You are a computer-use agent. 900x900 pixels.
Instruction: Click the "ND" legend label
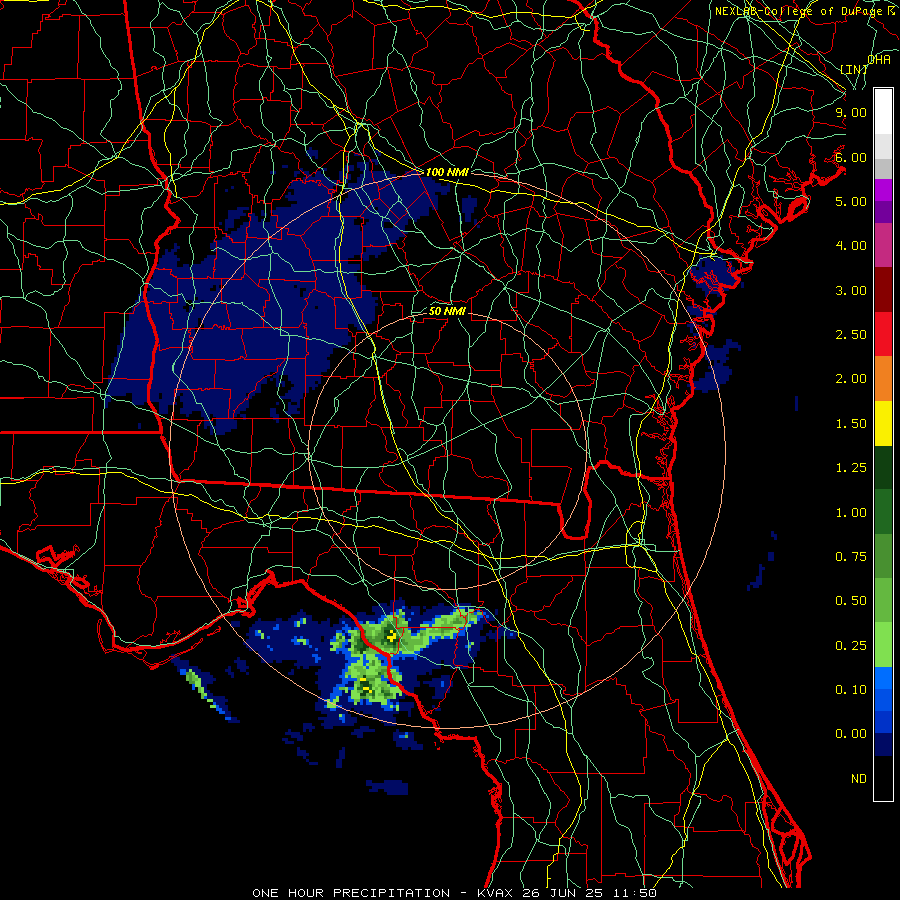pyautogui.click(x=859, y=779)
